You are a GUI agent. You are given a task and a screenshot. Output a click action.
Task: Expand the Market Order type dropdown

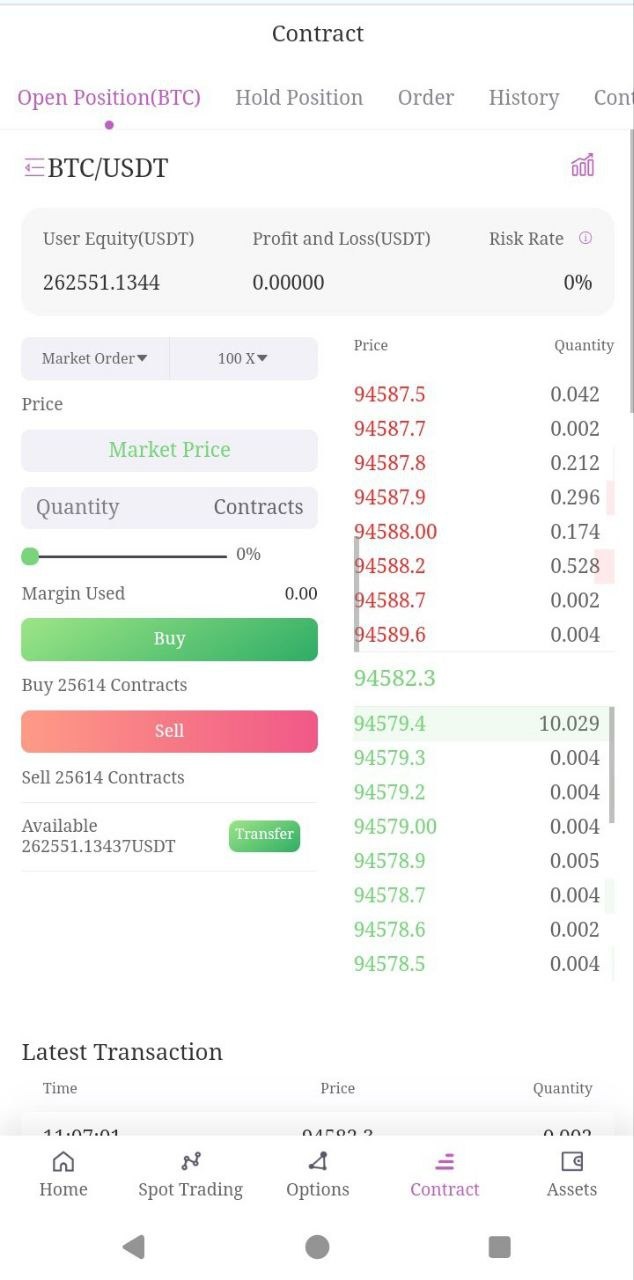coord(95,358)
